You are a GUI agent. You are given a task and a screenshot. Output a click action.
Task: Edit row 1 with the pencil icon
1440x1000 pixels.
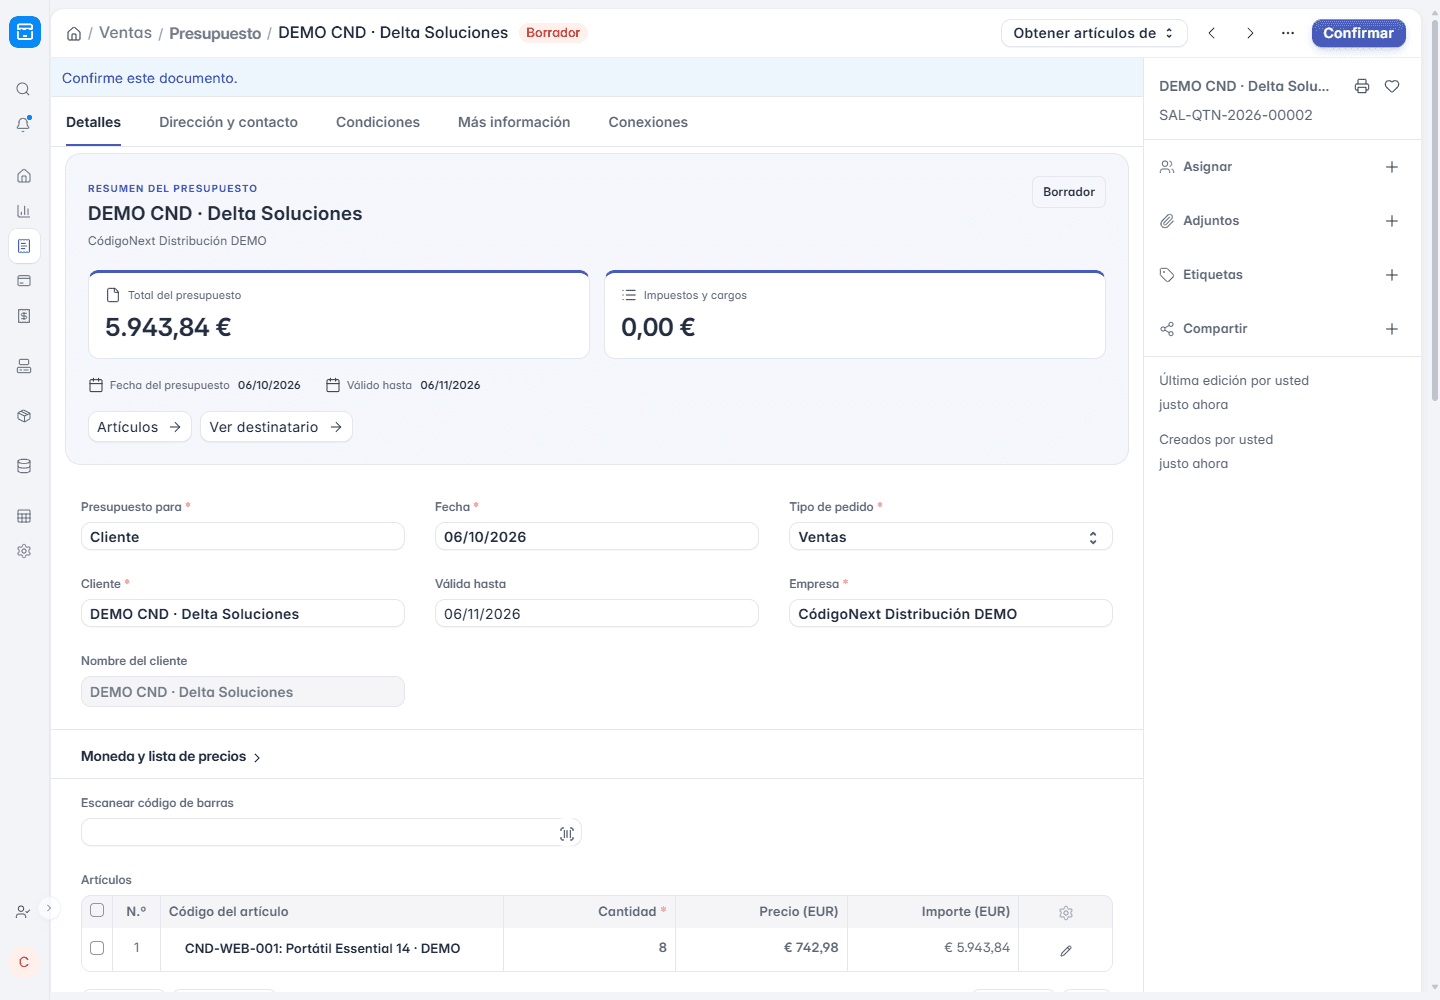[1066, 951]
